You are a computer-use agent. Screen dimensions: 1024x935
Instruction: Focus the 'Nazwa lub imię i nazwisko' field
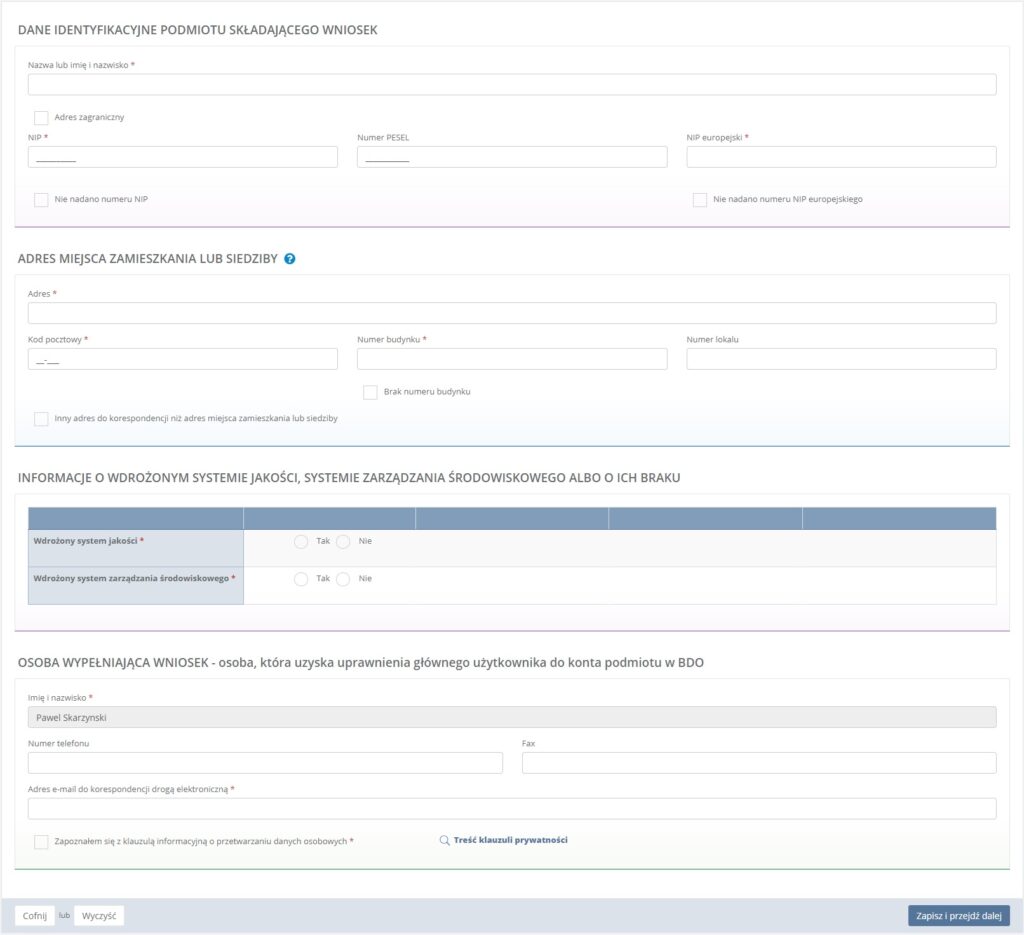click(x=512, y=85)
